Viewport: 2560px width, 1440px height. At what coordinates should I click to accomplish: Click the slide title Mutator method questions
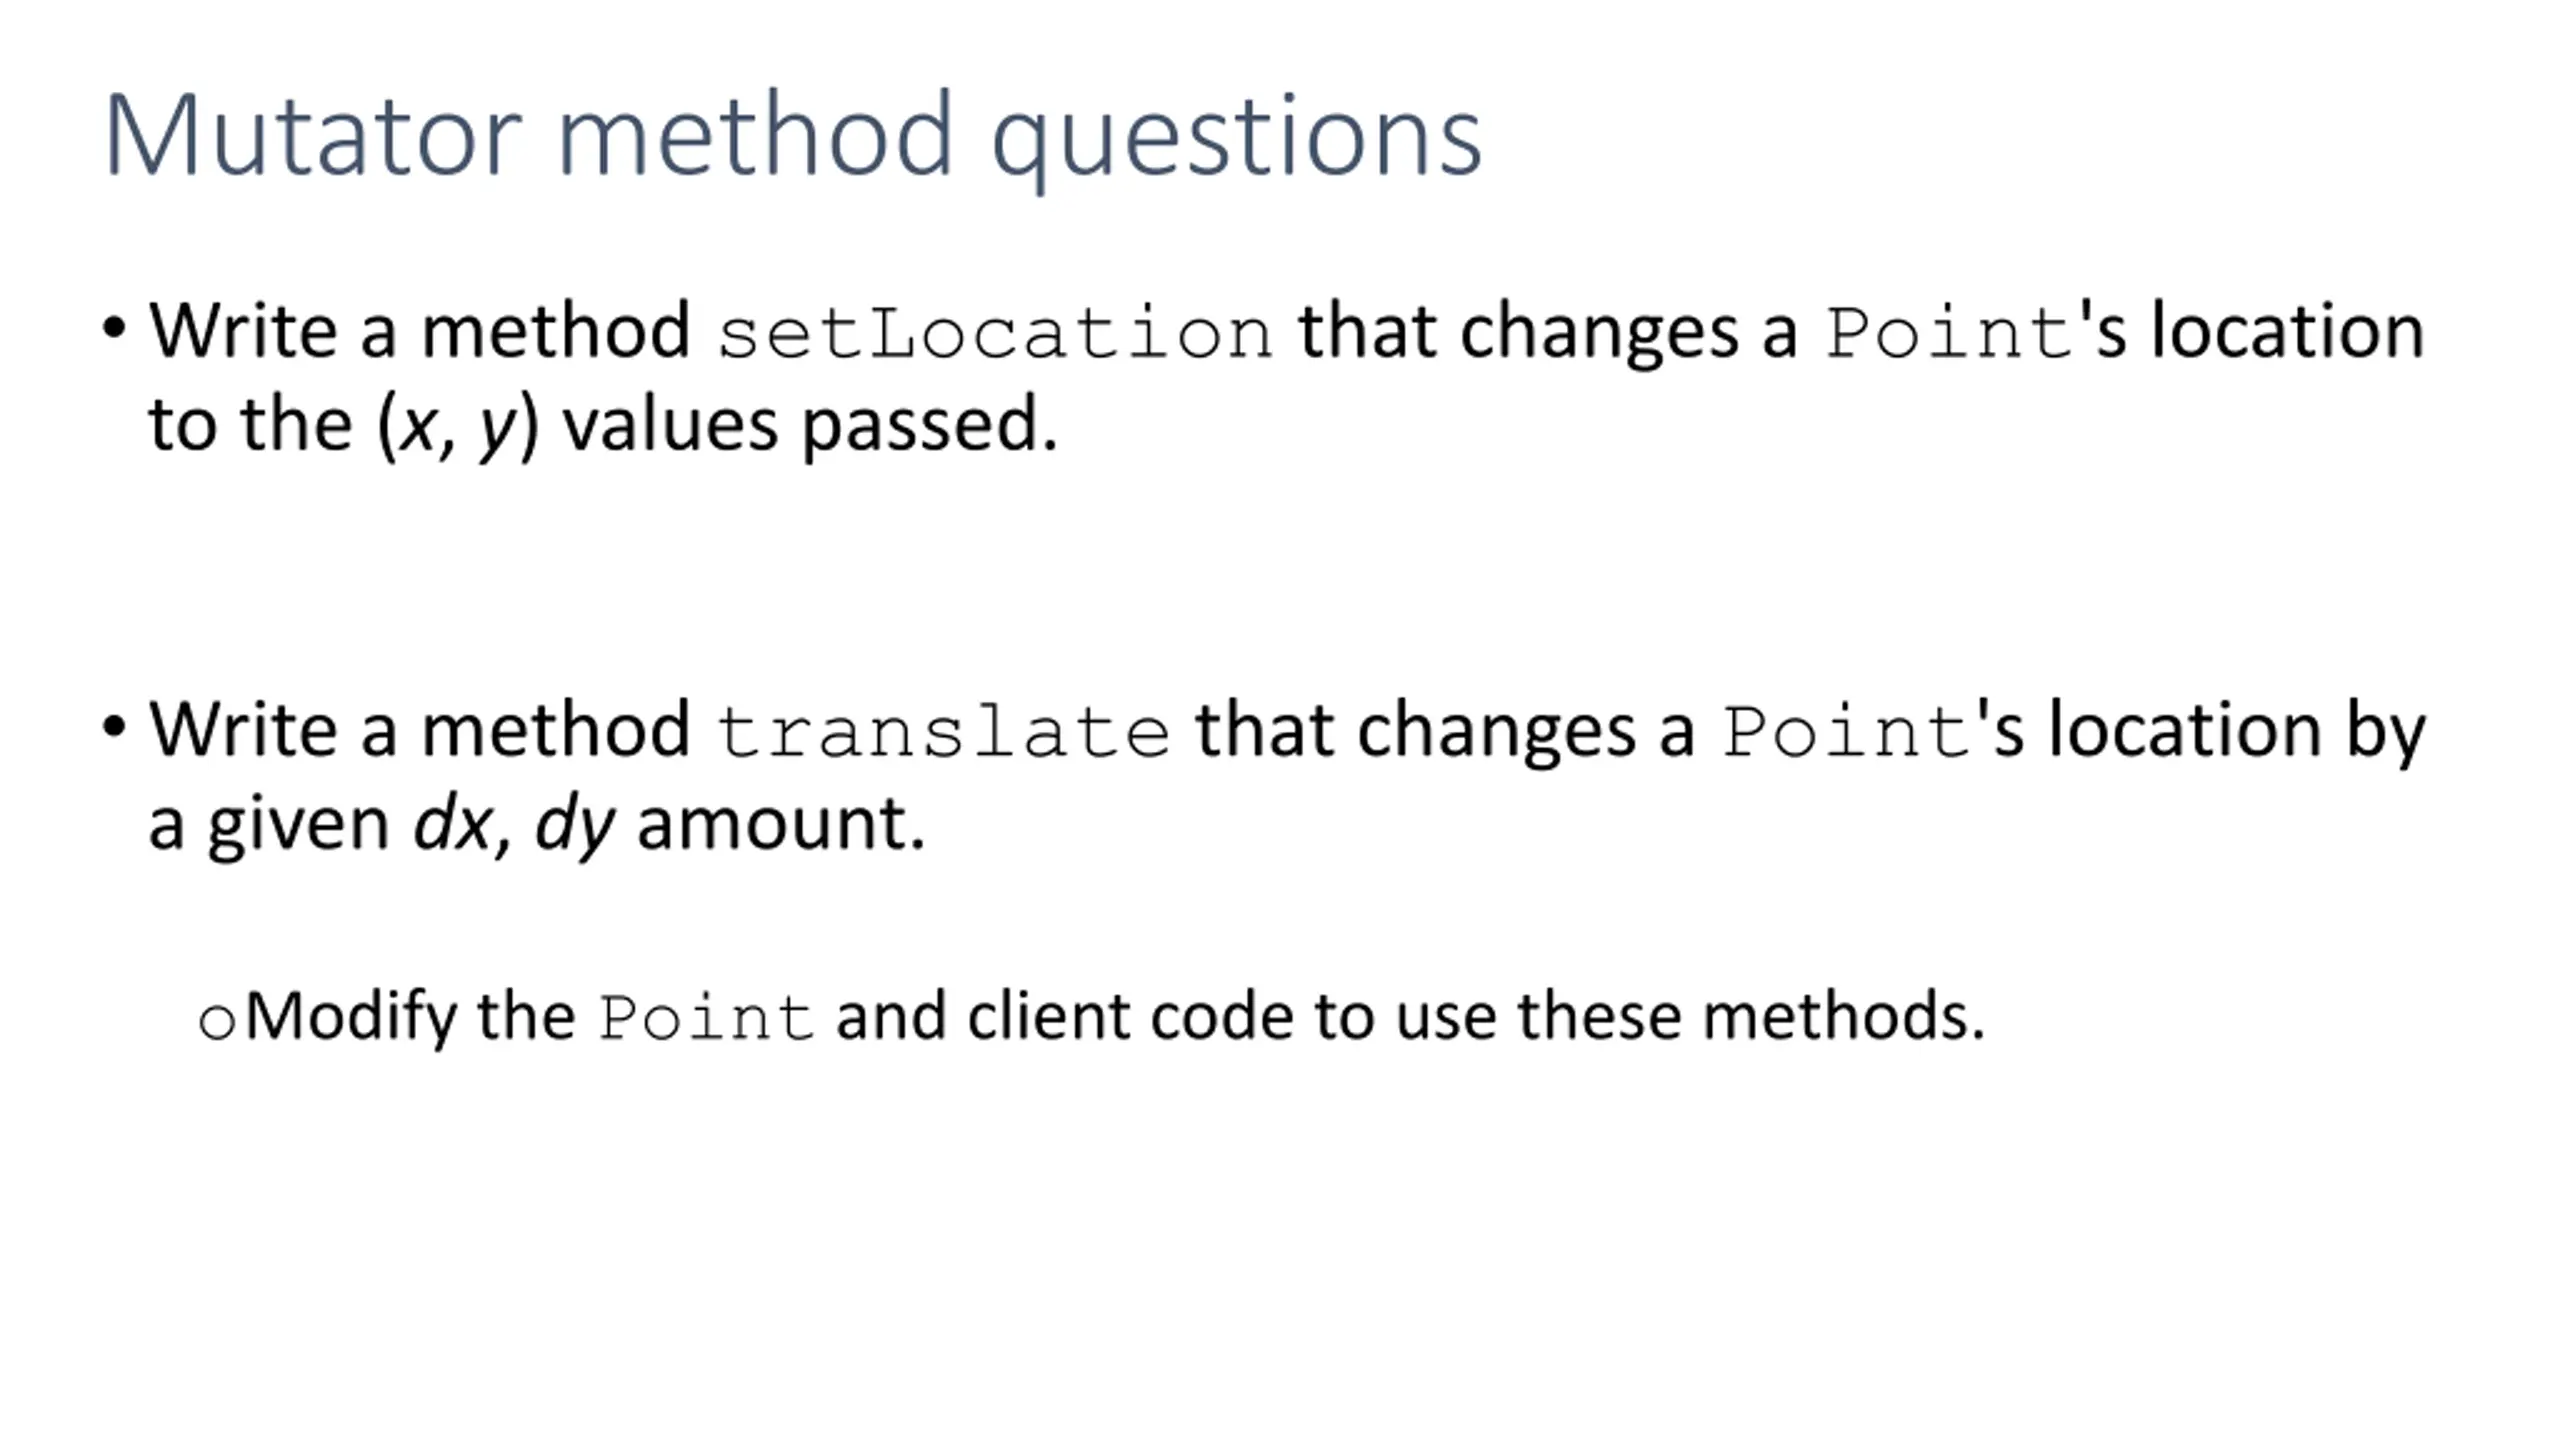click(792, 137)
